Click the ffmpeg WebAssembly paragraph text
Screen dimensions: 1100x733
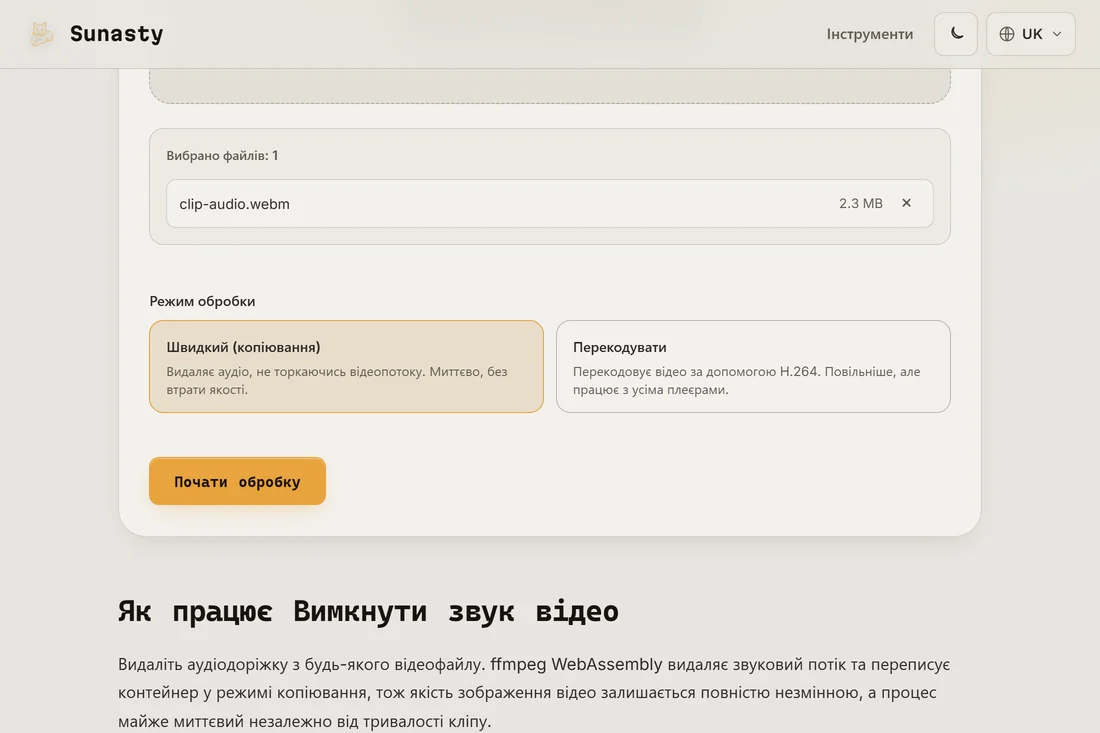(534, 692)
